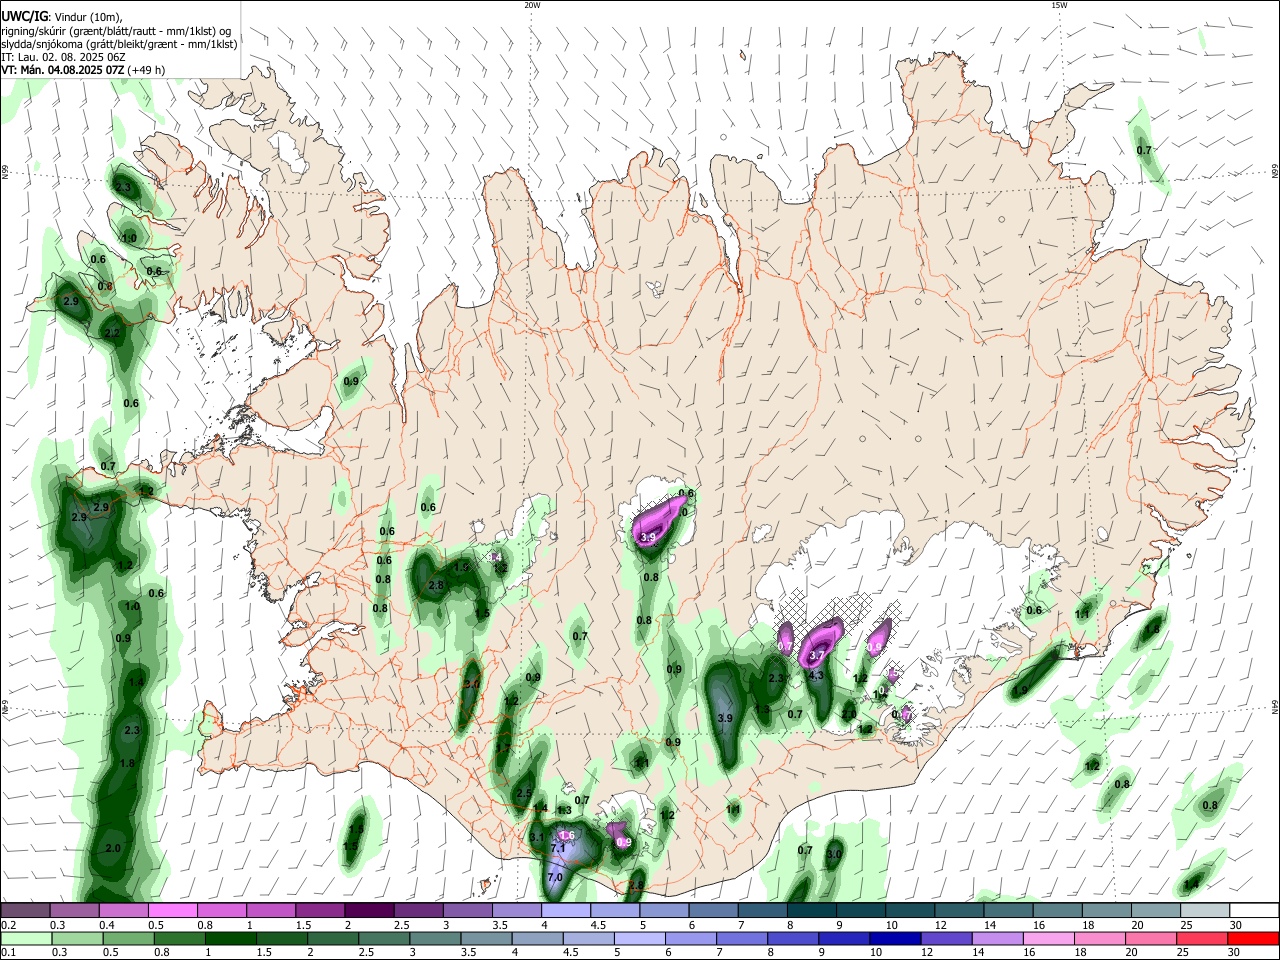Click the '7.1' precipitation value

tap(558, 848)
